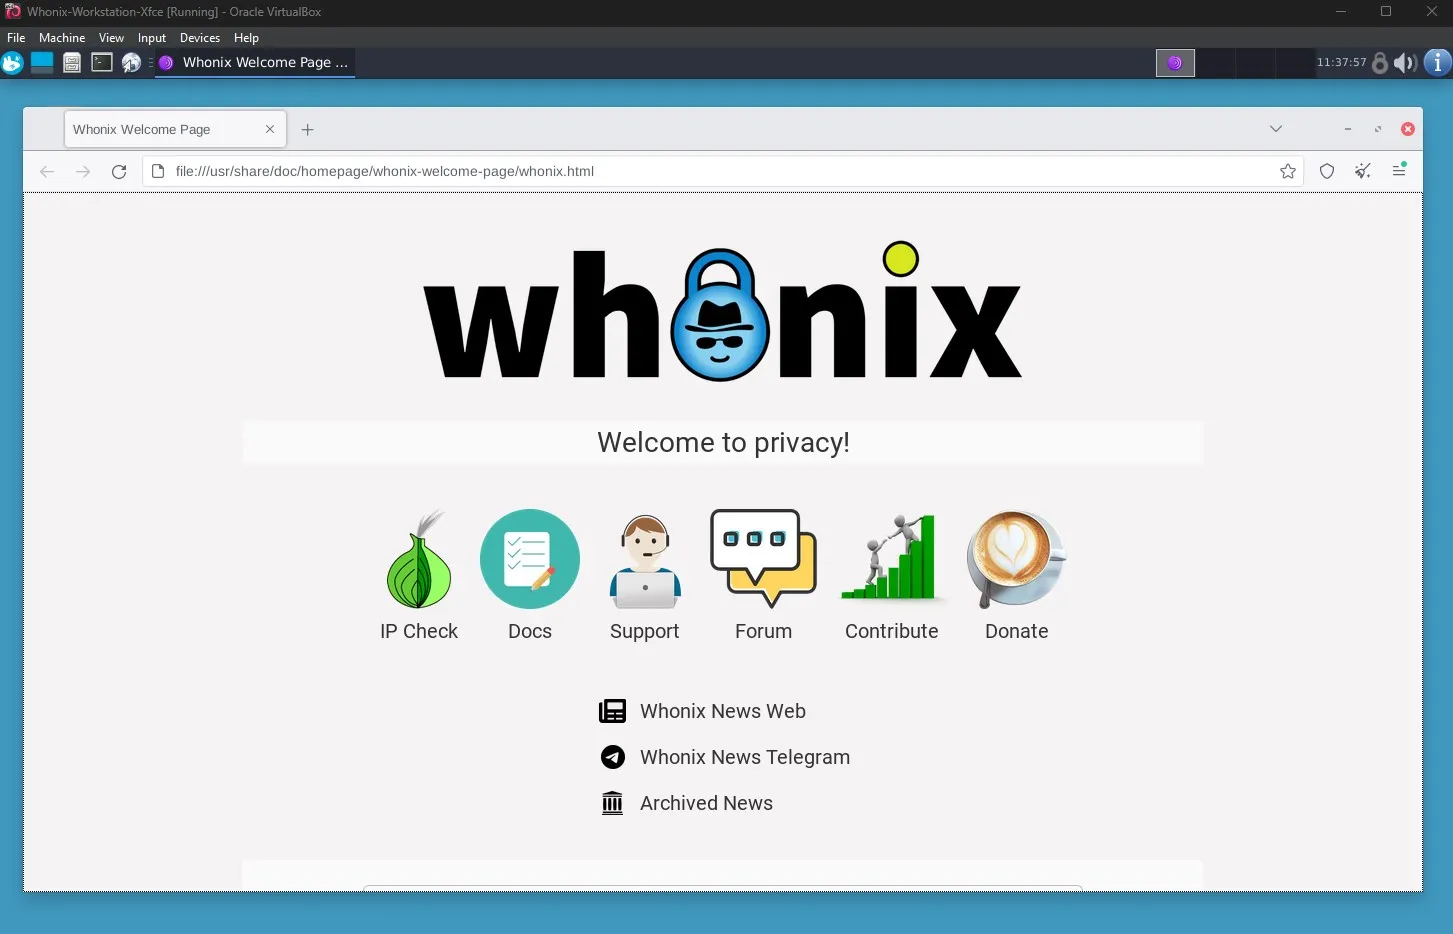Click the Donate coffee cup icon
Image resolution: width=1453 pixels, height=934 pixels.
[x=1015, y=559]
